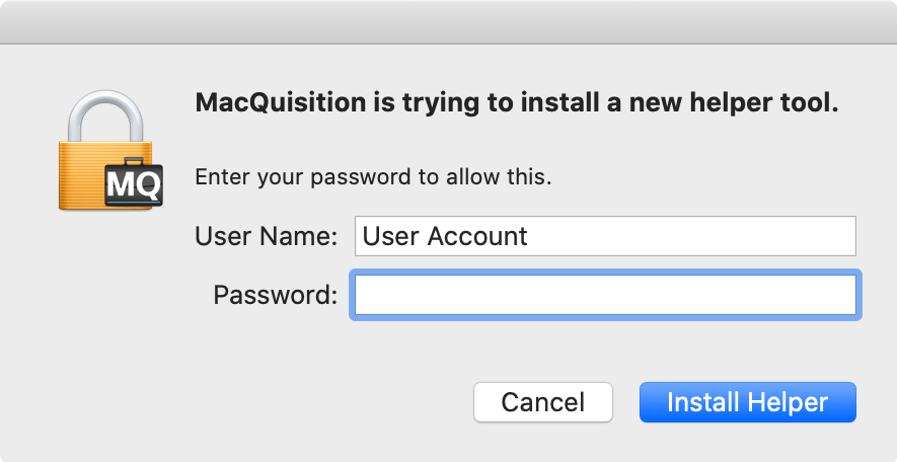Click the bold dialog heading text
Viewport: 897px width, 462px height.
[516, 102]
